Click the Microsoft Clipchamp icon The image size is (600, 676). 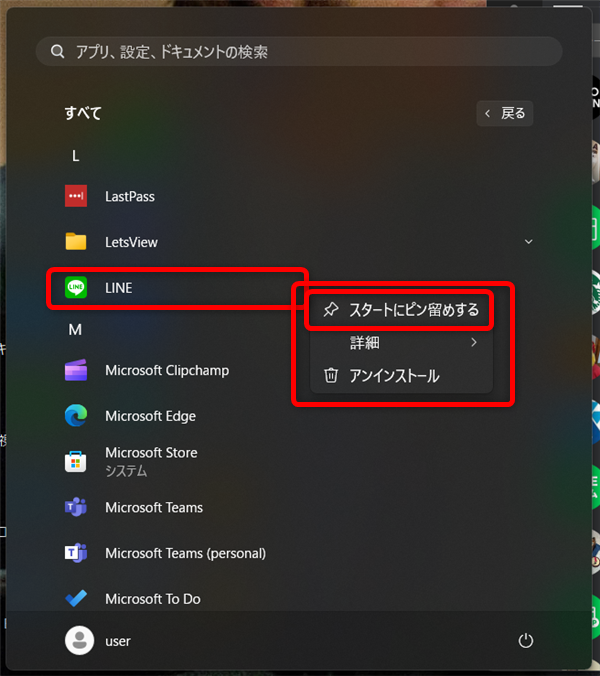(76, 370)
